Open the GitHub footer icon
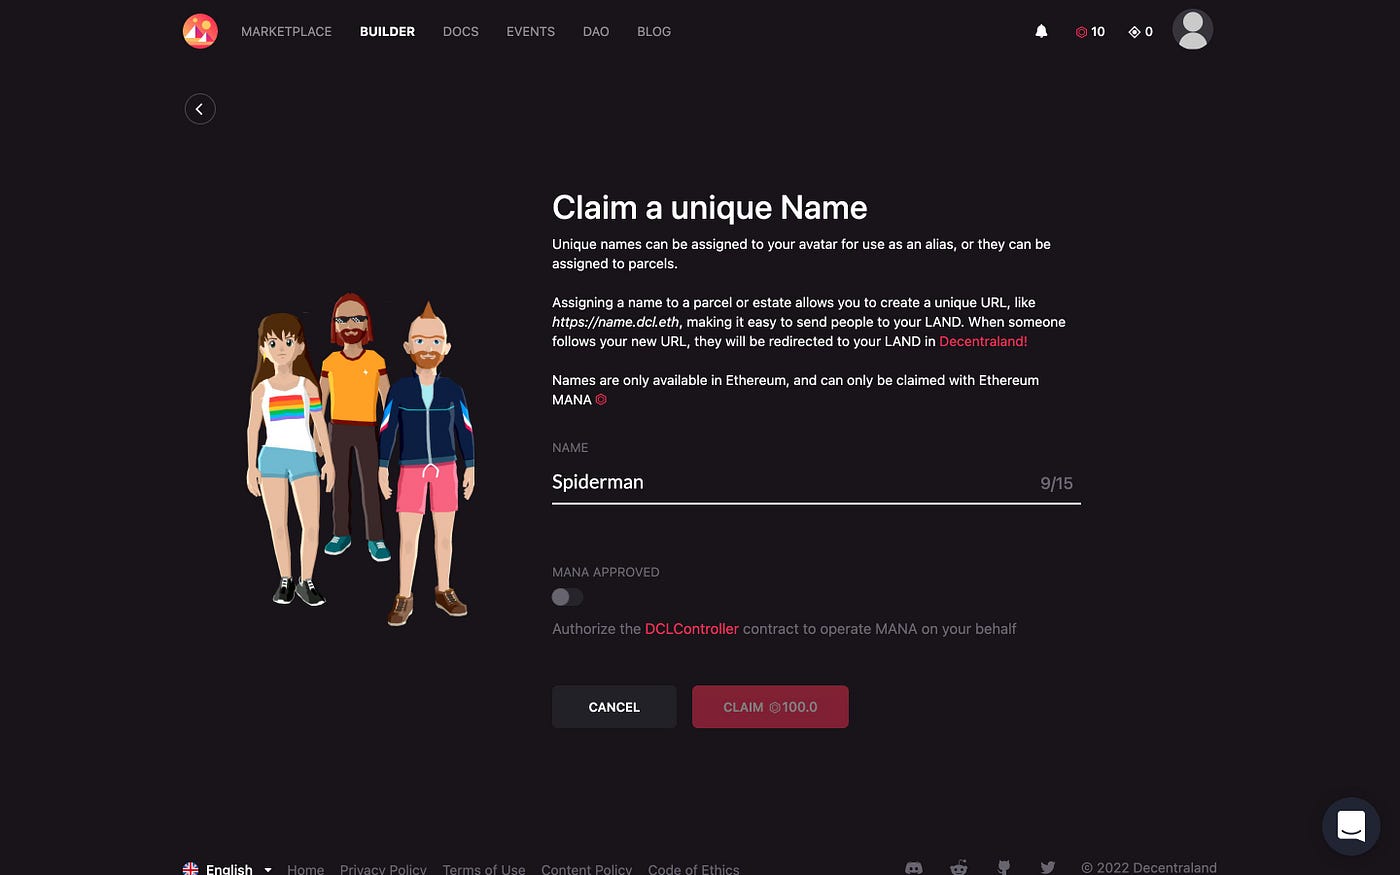The image size is (1400, 875). 1003,867
